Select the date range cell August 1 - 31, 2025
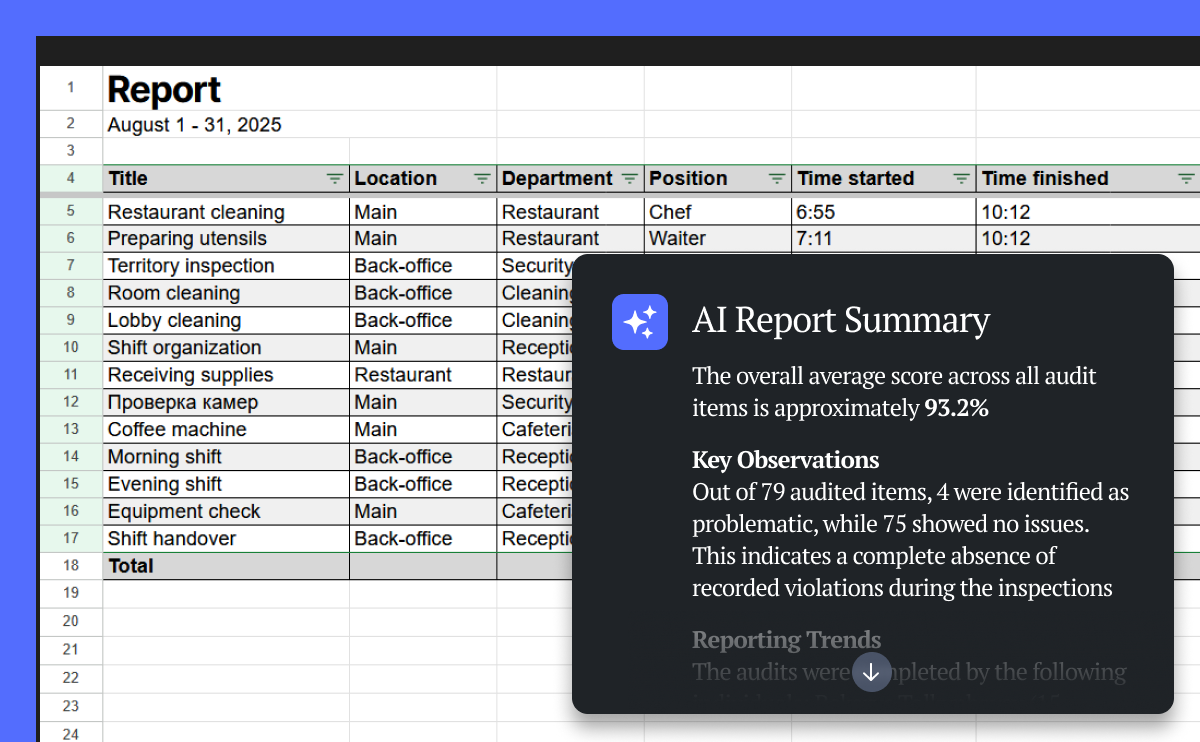Screen dimensions: 1200x742 [194, 125]
